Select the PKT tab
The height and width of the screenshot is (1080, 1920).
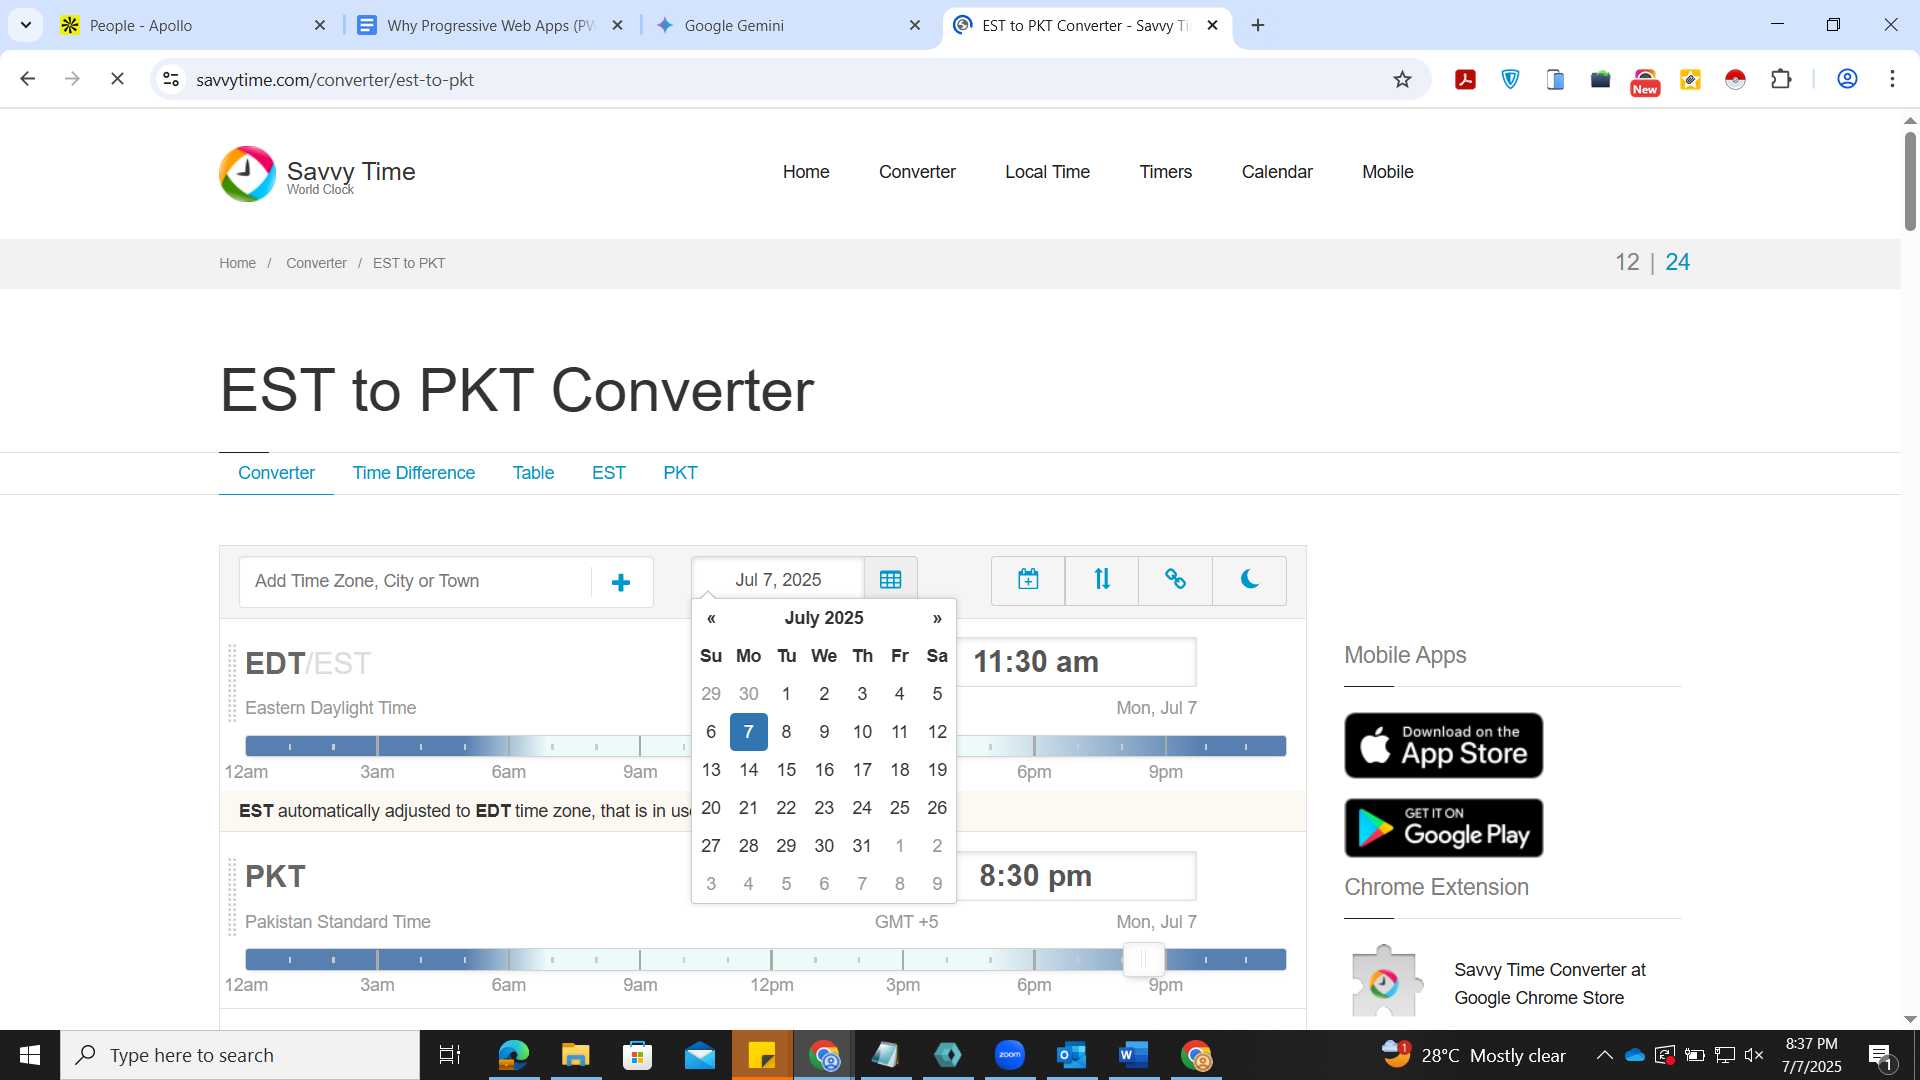tap(680, 473)
